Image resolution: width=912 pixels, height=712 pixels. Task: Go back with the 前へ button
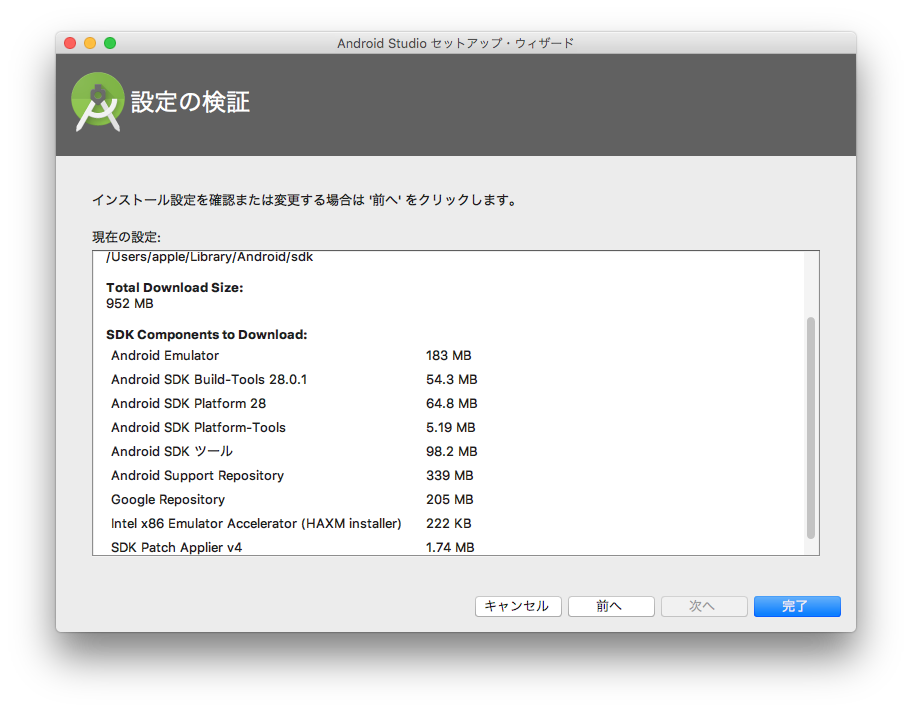tap(610, 606)
